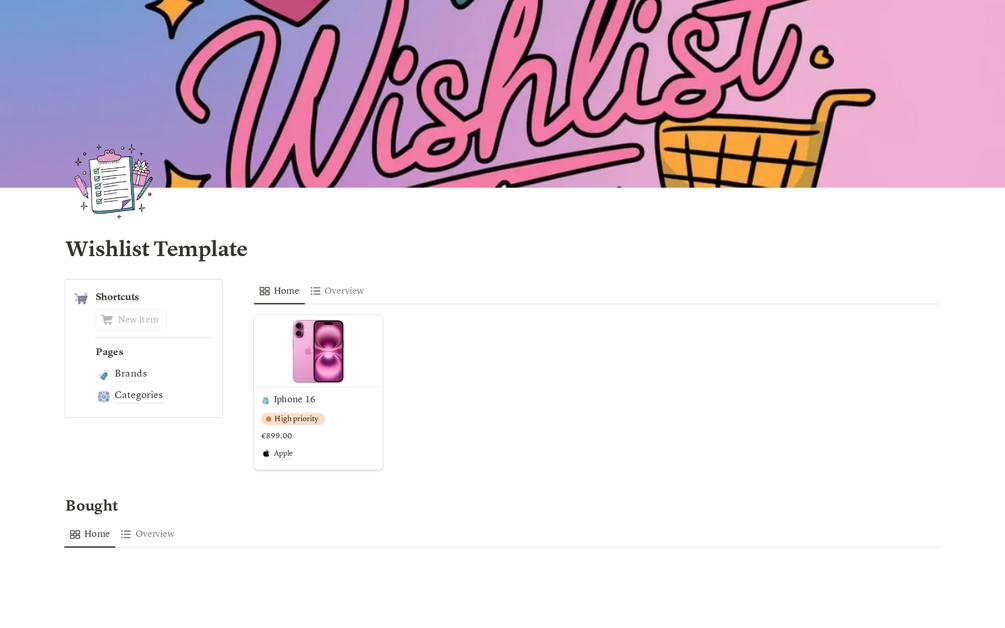Screen dimensions: 1005x628
Task: Click the Categories page icon
Action: pos(103,396)
